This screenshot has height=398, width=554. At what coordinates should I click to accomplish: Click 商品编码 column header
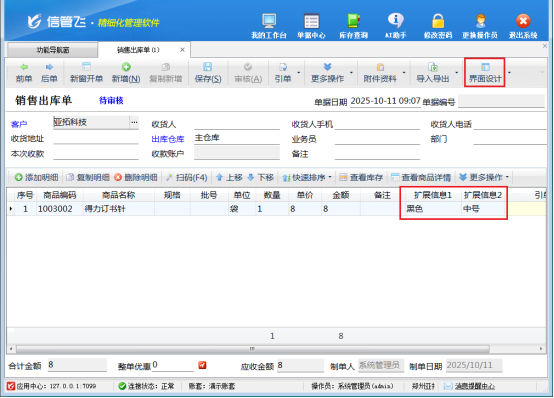pos(60,195)
